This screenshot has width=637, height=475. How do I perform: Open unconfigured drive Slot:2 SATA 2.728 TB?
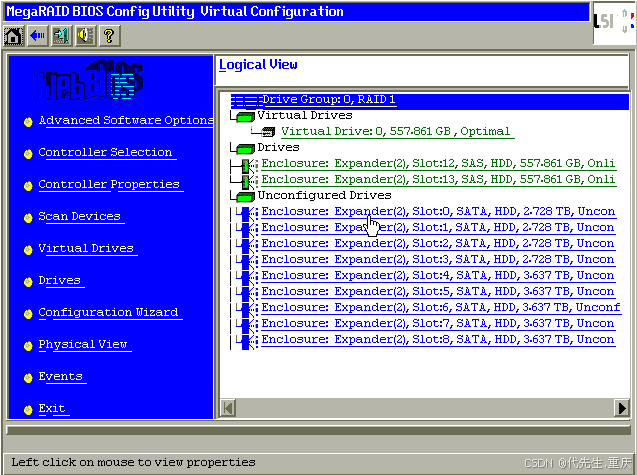click(438, 244)
